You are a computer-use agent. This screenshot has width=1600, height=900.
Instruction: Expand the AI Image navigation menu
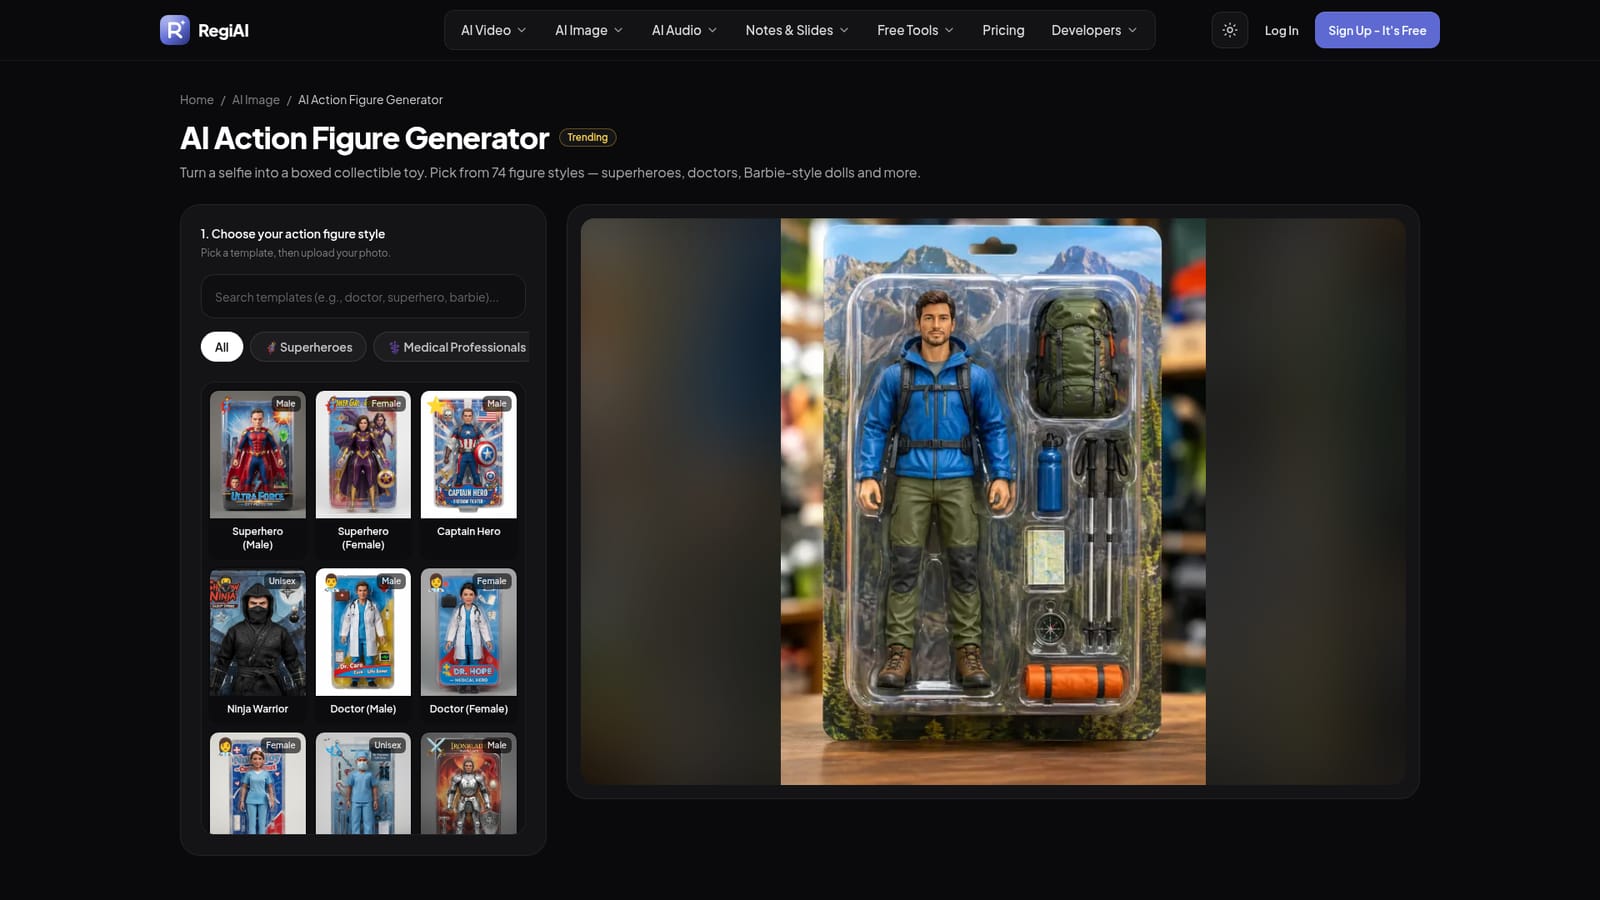pyautogui.click(x=589, y=30)
